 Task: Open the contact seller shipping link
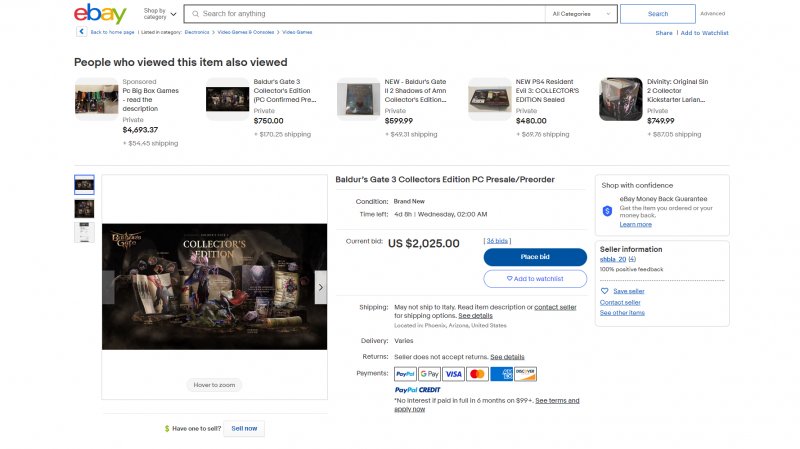[555, 307]
